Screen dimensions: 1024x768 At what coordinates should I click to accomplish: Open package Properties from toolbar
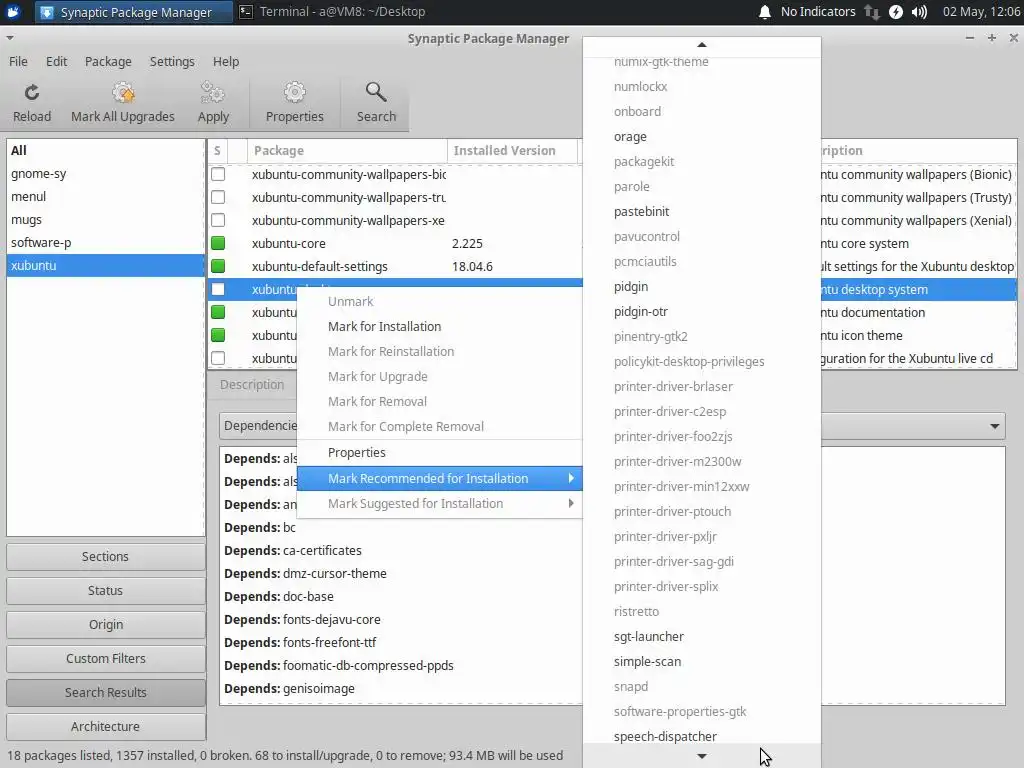[x=295, y=103]
